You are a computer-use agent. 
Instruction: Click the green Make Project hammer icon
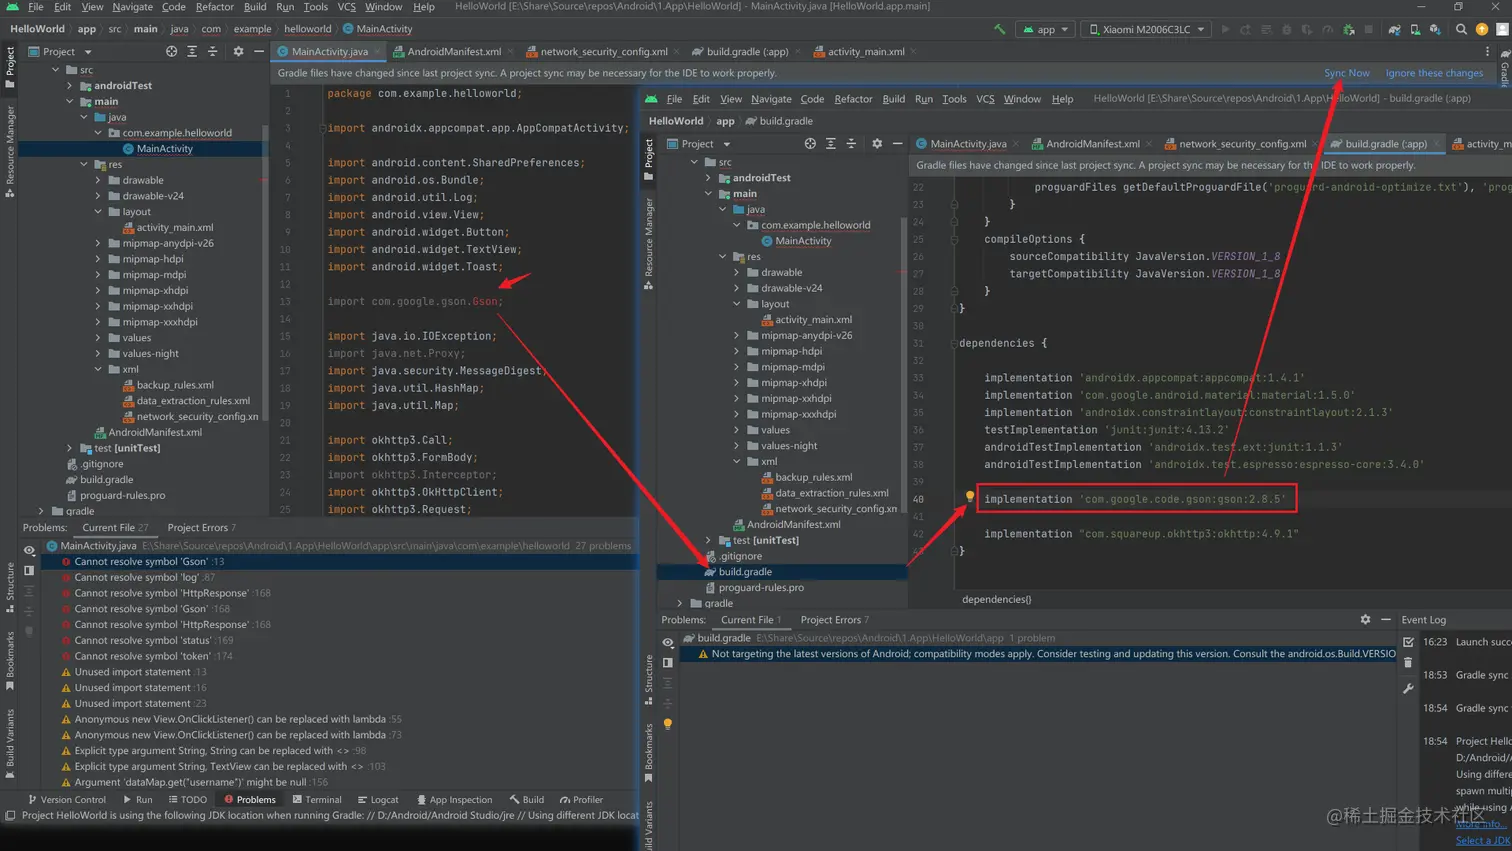coord(1000,29)
